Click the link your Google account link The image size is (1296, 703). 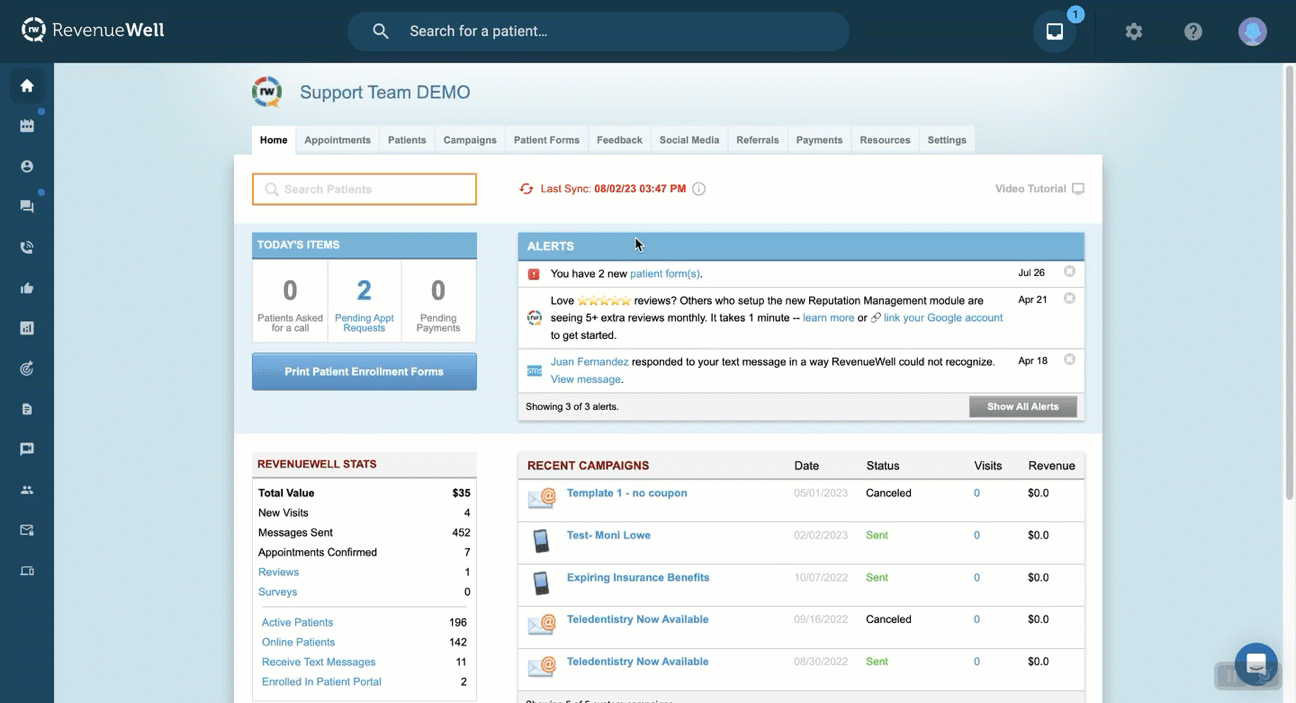(943, 318)
